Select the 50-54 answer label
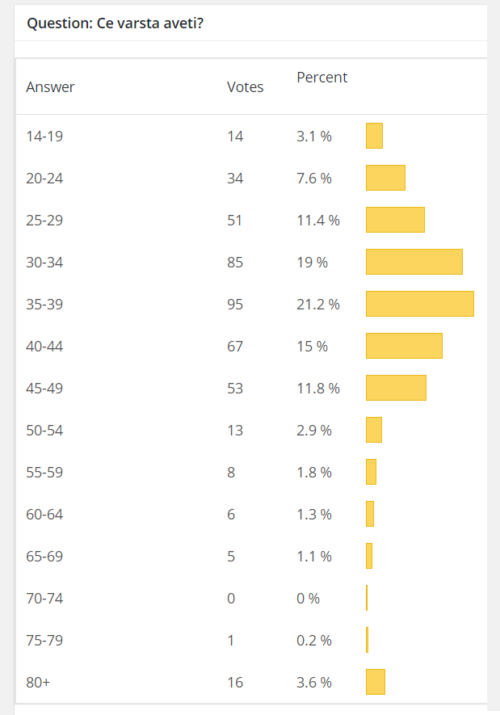Viewport: 500px width, 715px height. [x=44, y=430]
